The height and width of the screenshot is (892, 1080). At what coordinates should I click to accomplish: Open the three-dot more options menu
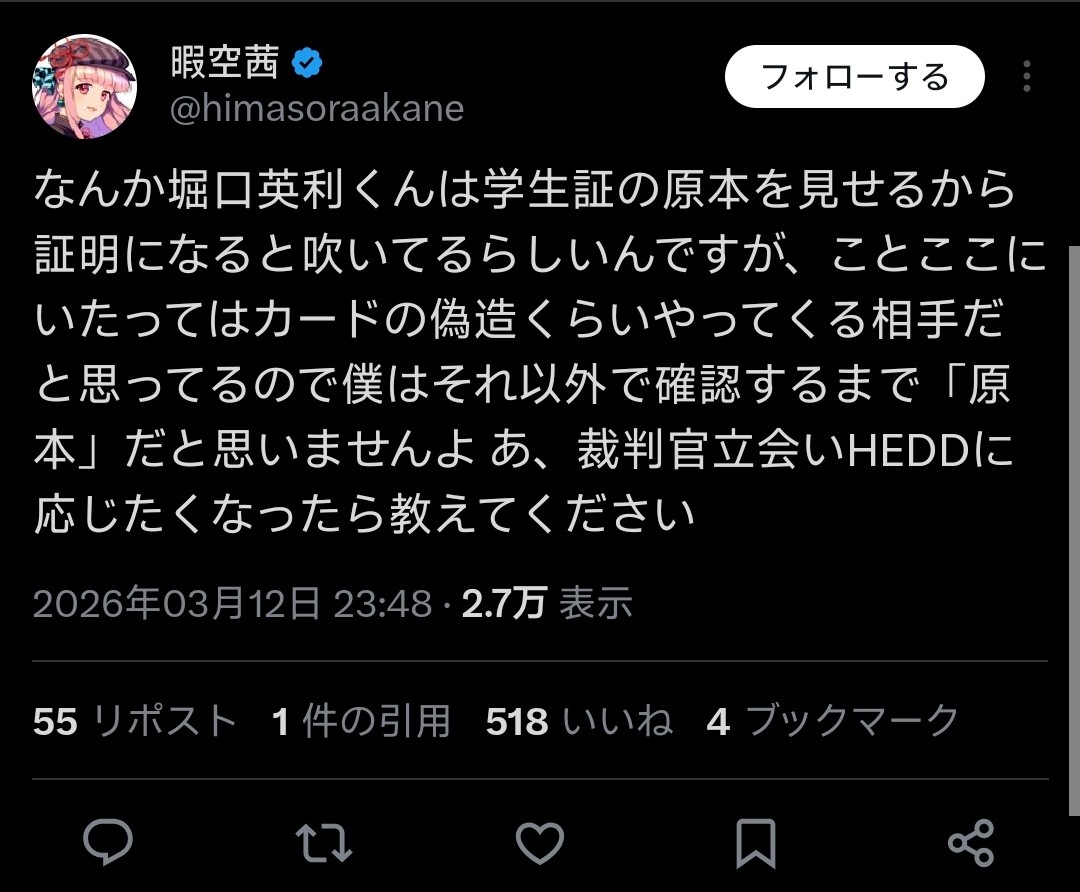(1027, 77)
